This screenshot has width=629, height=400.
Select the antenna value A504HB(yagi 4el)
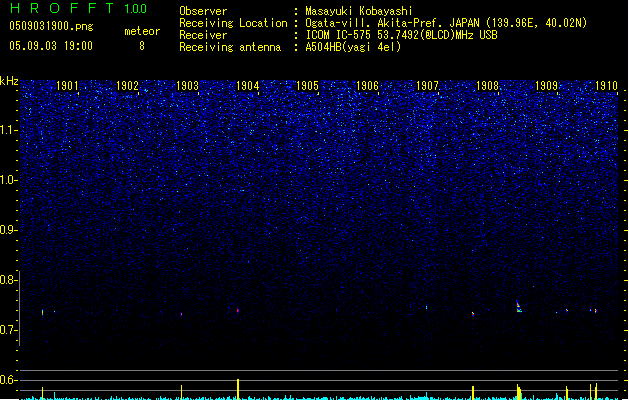tap(353, 47)
